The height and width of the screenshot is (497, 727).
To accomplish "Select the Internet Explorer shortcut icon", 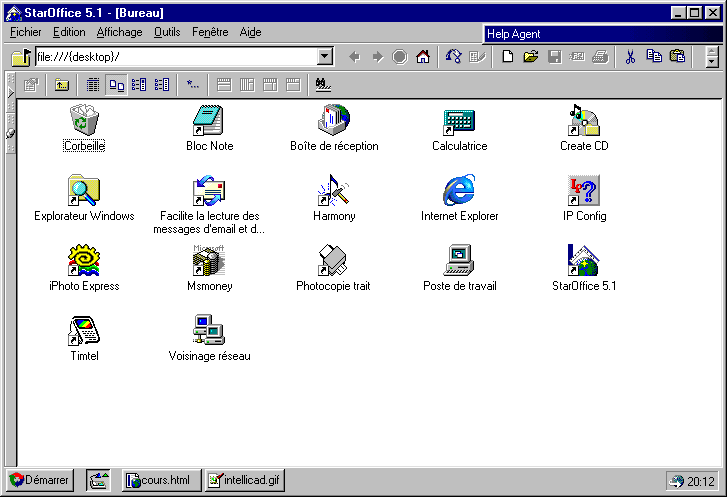I will click(459, 192).
